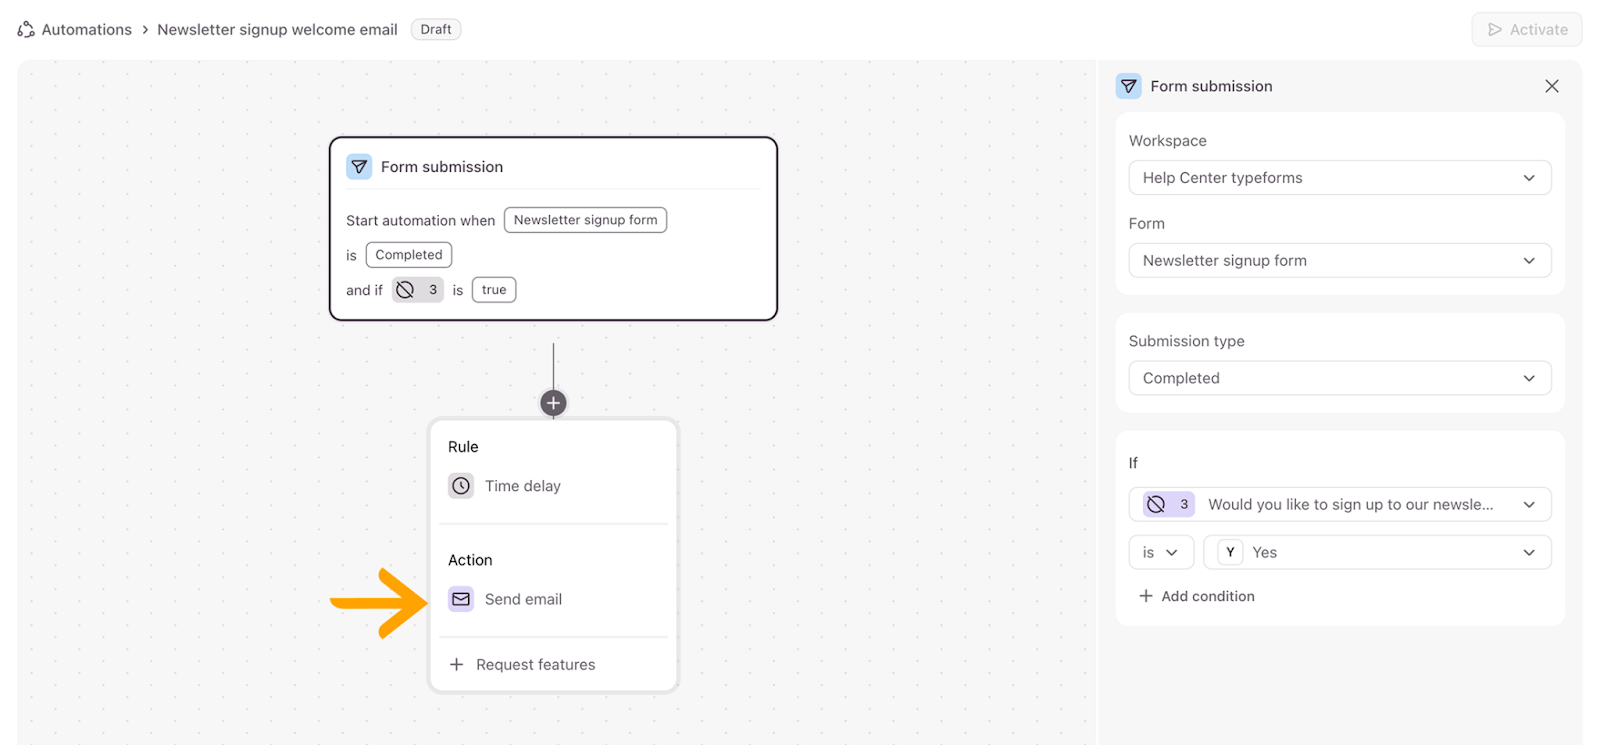Open the Workspace dropdown showing Help Center typeforms

click(1339, 178)
